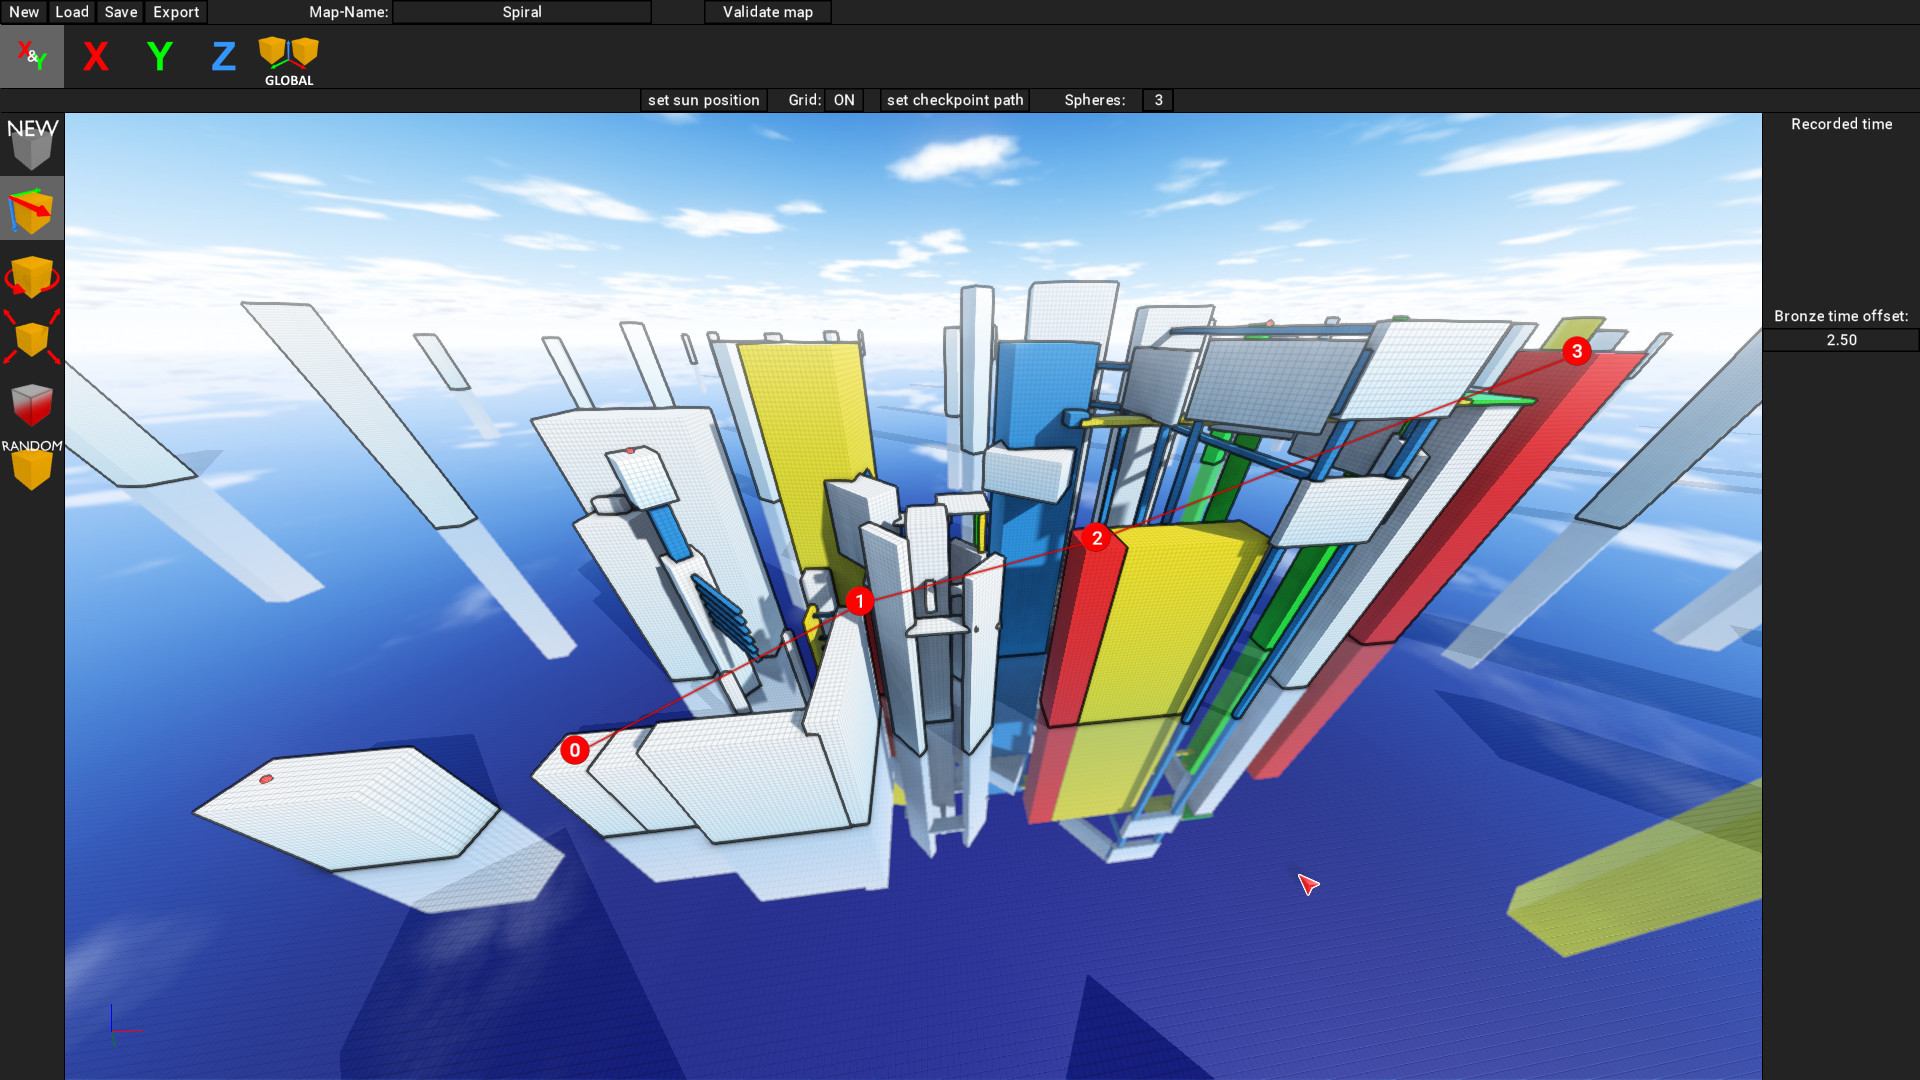Select the move block tool with arrows
The width and height of the screenshot is (1920, 1080).
click(32, 210)
